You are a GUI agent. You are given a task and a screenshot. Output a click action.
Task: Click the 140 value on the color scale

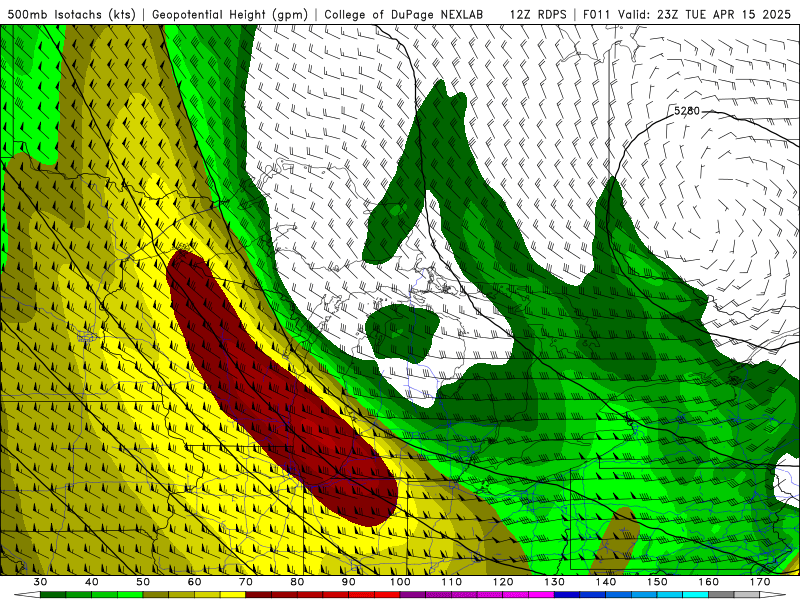point(606,582)
